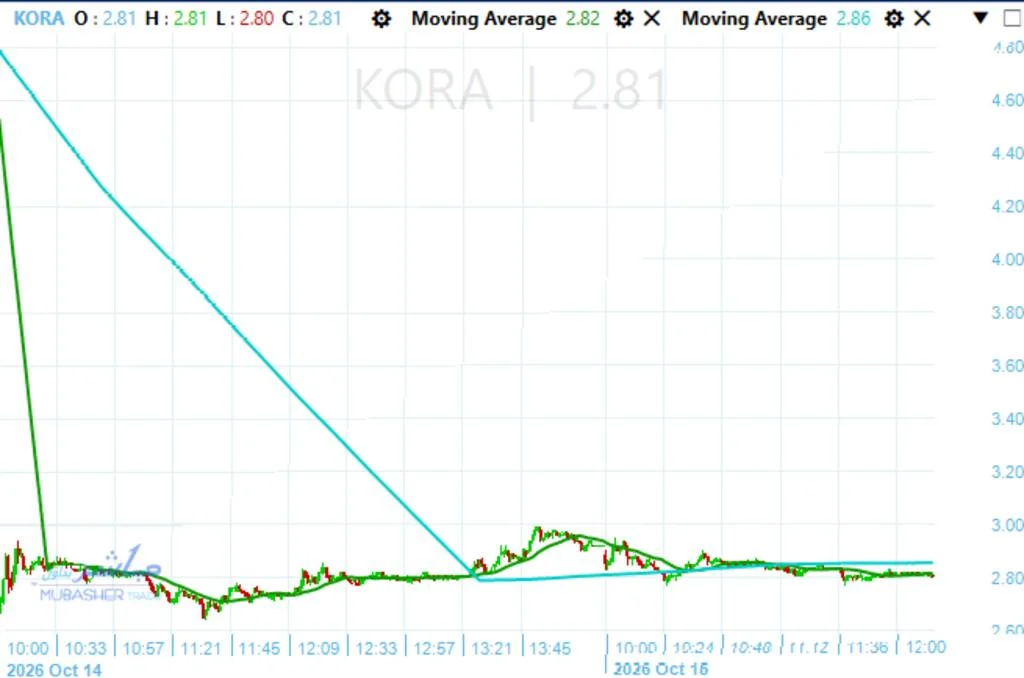1024x678 pixels.
Task: Click the high value "H : 2.81"
Action: pyautogui.click(x=176, y=19)
